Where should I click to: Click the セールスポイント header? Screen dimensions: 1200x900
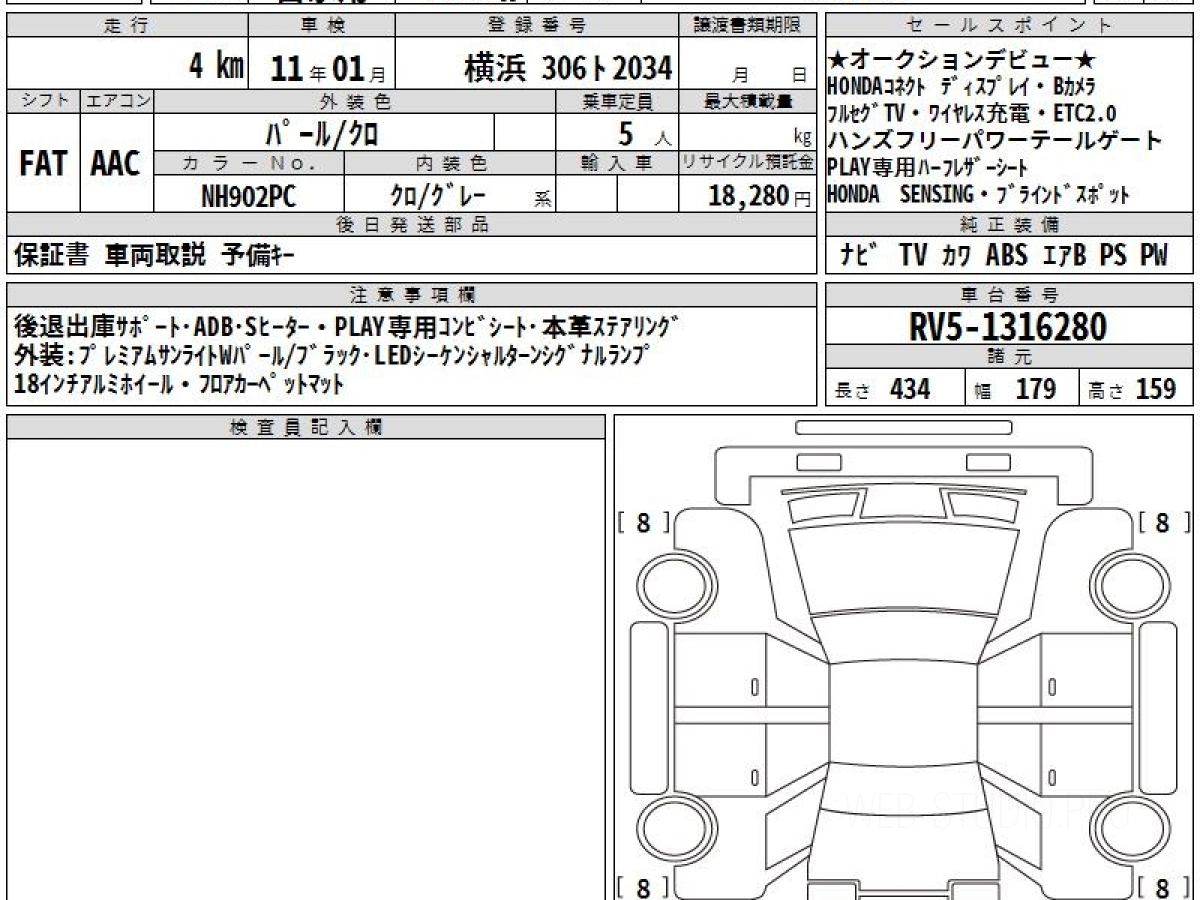click(1009, 26)
